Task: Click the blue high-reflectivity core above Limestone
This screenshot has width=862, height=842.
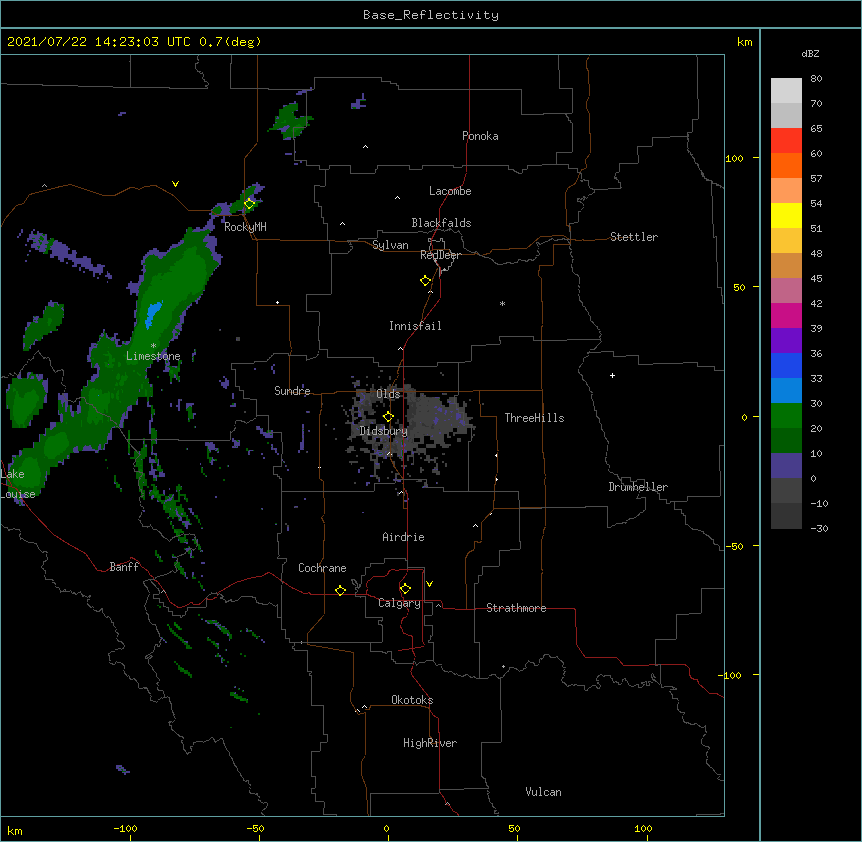Action: [153, 314]
